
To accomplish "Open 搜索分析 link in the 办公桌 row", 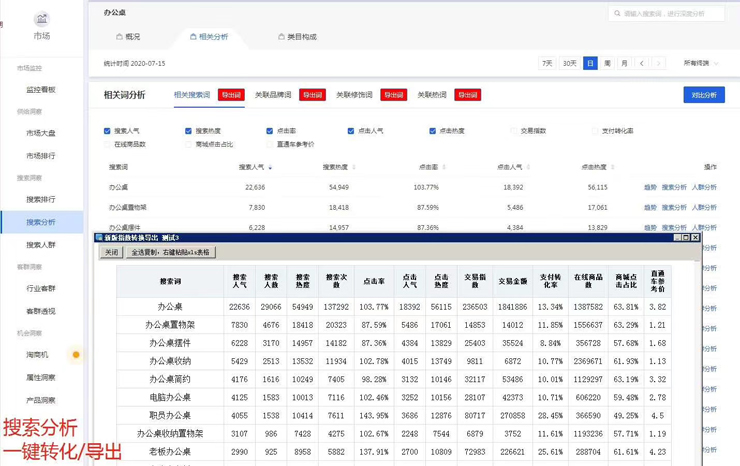I will pyautogui.click(x=674, y=187).
